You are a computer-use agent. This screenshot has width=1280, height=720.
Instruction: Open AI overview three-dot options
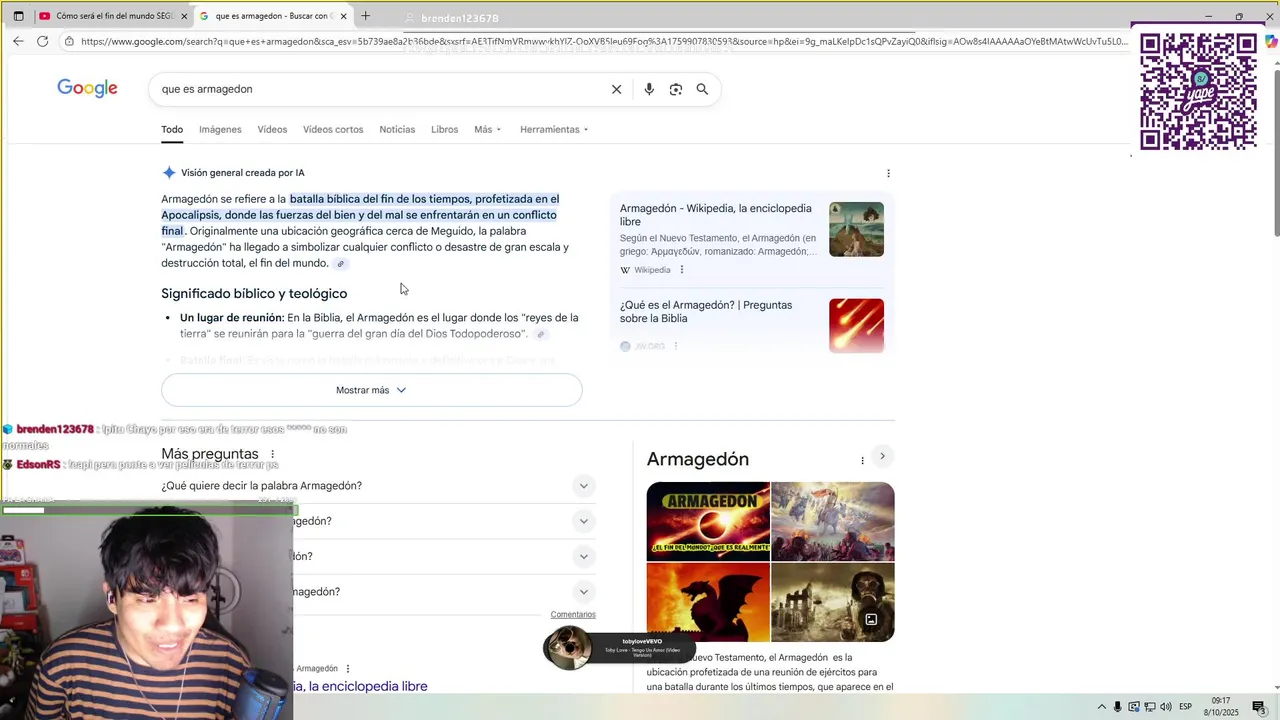pos(888,173)
